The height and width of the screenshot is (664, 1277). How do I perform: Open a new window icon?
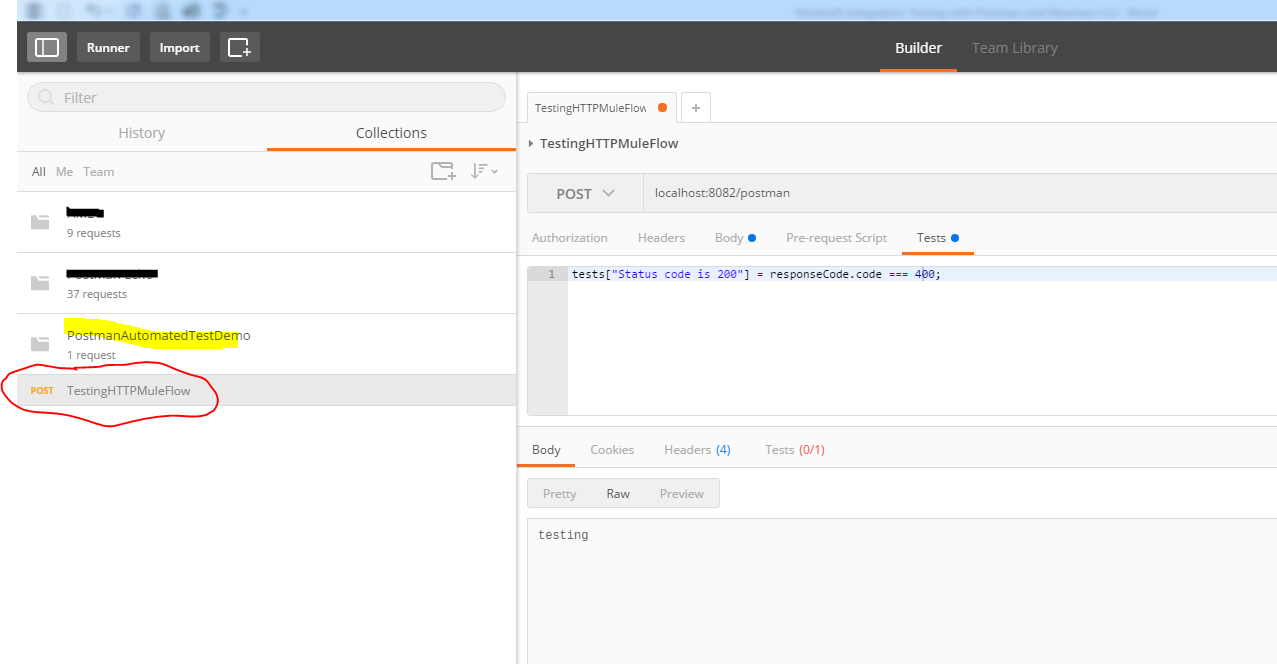pyautogui.click(x=239, y=47)
